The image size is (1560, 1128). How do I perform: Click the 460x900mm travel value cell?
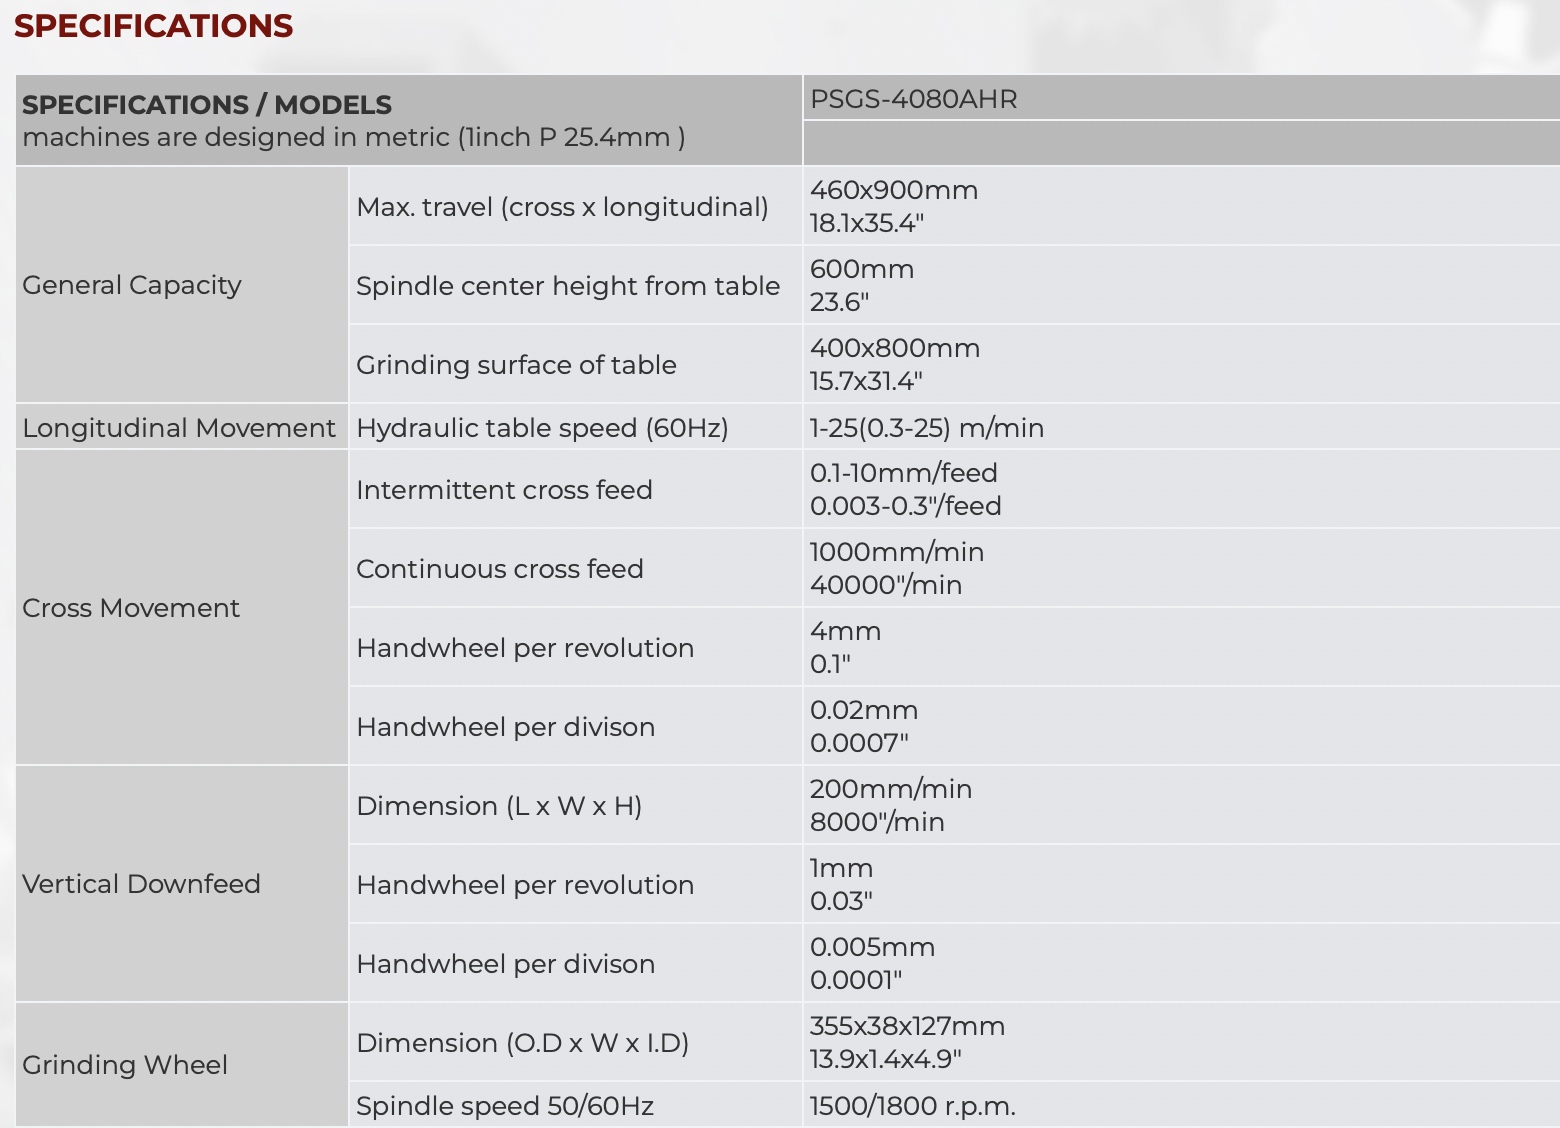click(x=894, y=206)
